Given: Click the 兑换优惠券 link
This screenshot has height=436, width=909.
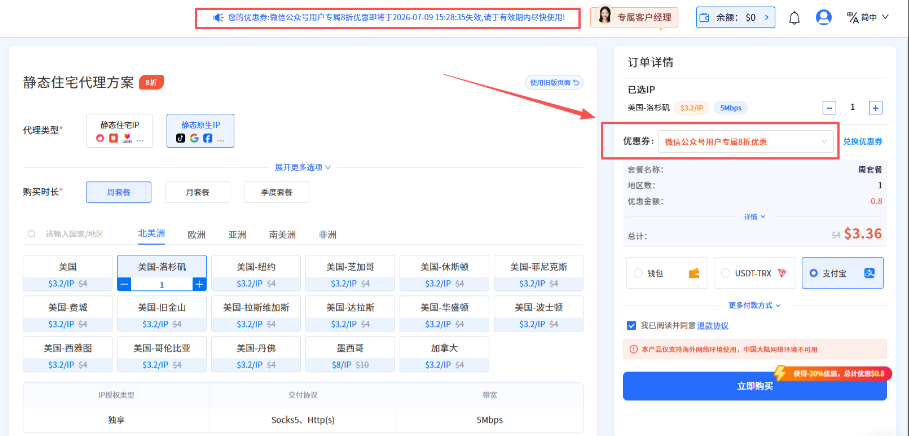Looking at the screenshot, I should [863, 141].
